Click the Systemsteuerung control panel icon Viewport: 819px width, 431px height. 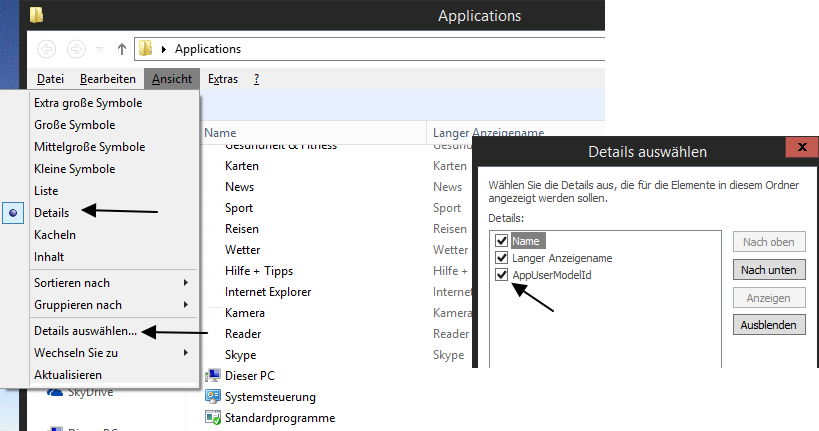tap(213, 397)
